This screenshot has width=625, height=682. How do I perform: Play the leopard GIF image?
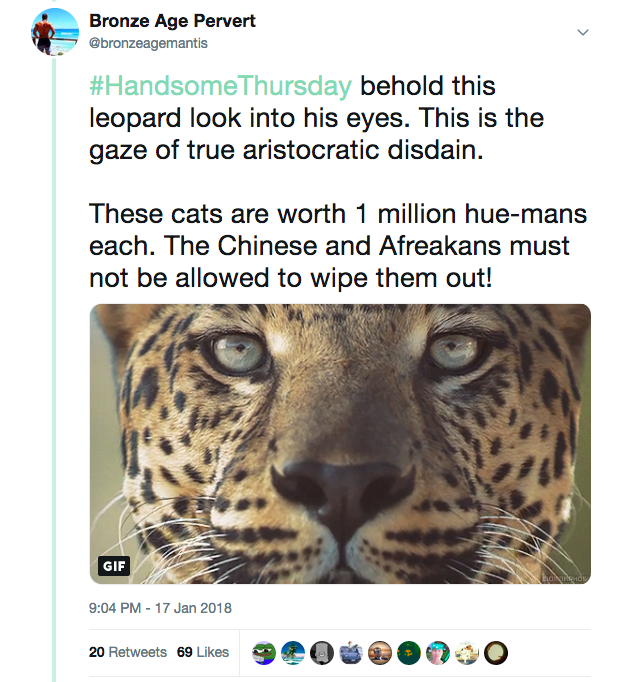[340, 443]
